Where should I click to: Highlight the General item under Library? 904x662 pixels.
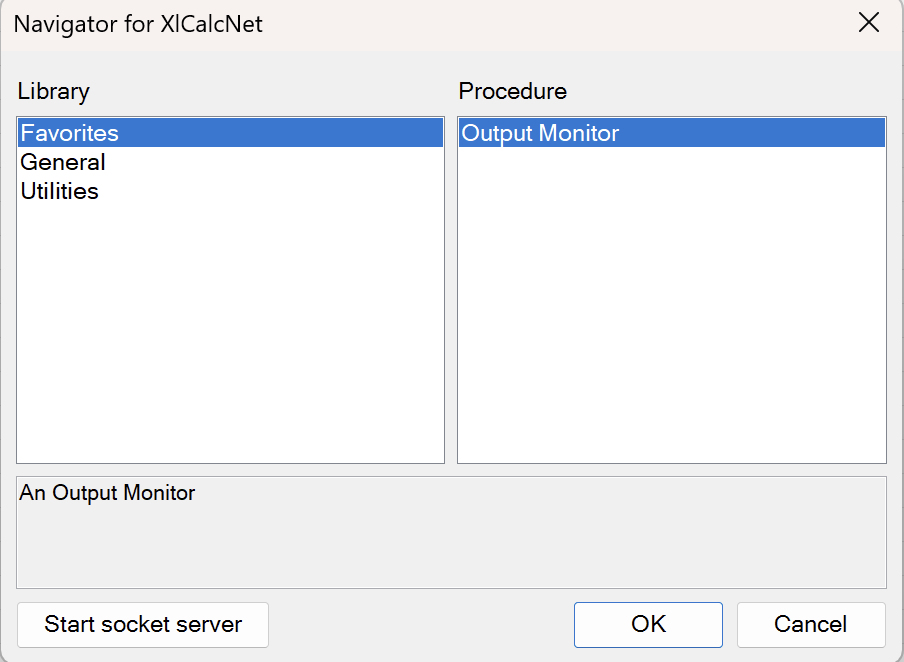[231, 162]
